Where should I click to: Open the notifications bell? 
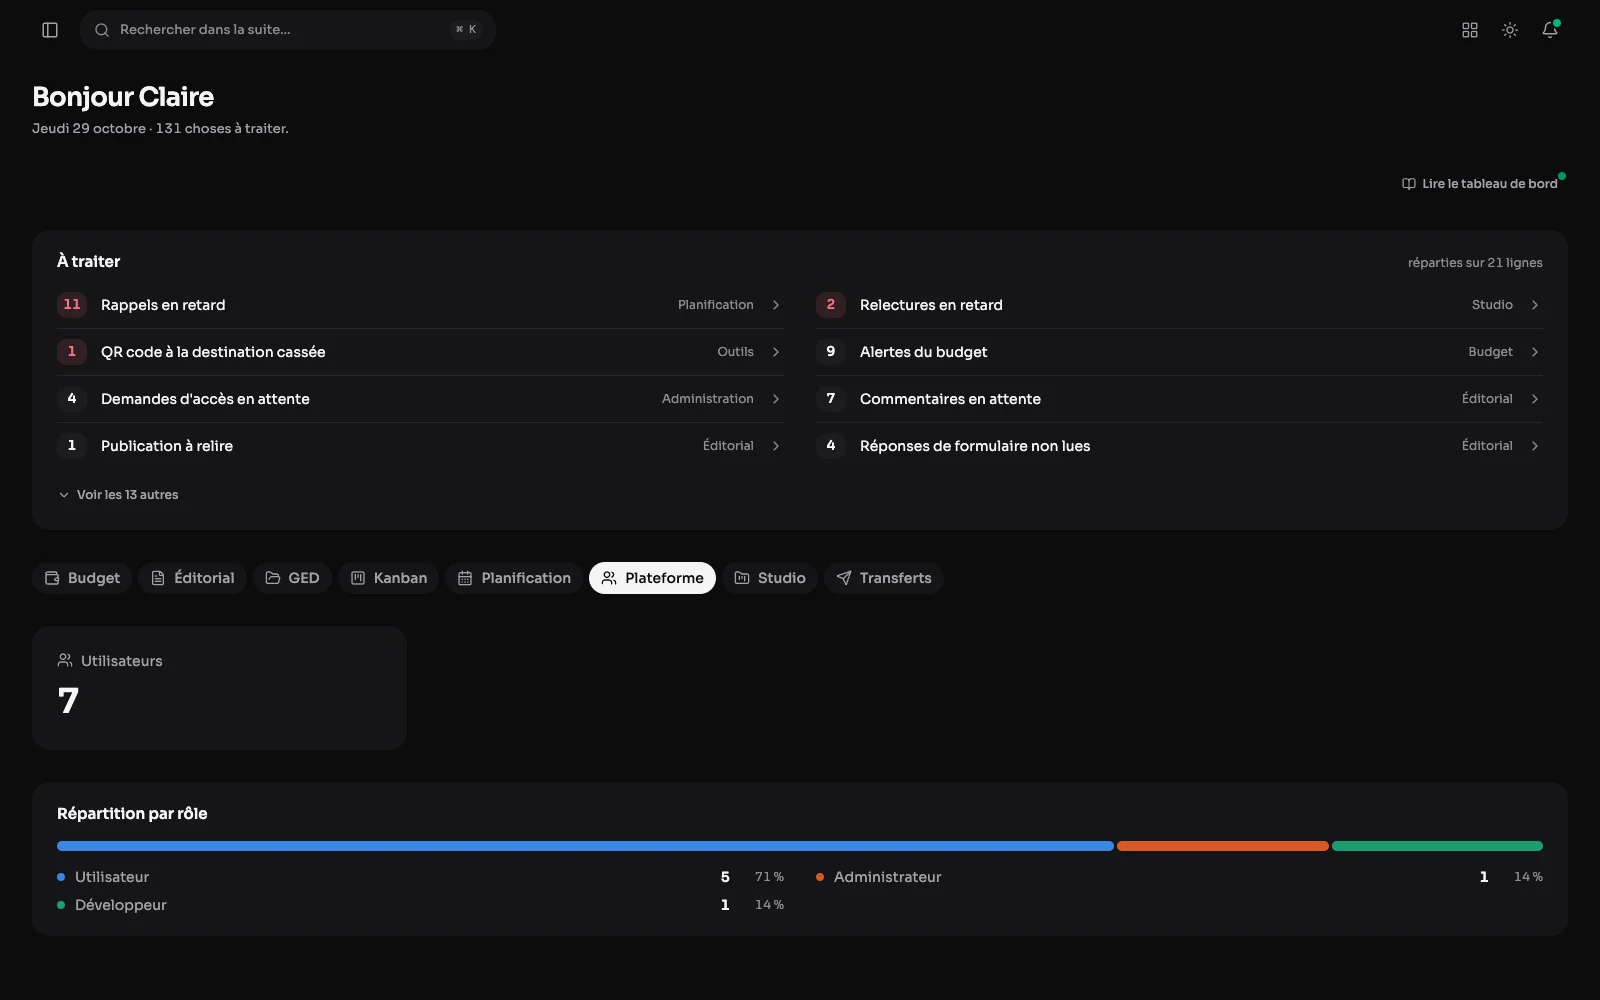tap(1550, 30)
